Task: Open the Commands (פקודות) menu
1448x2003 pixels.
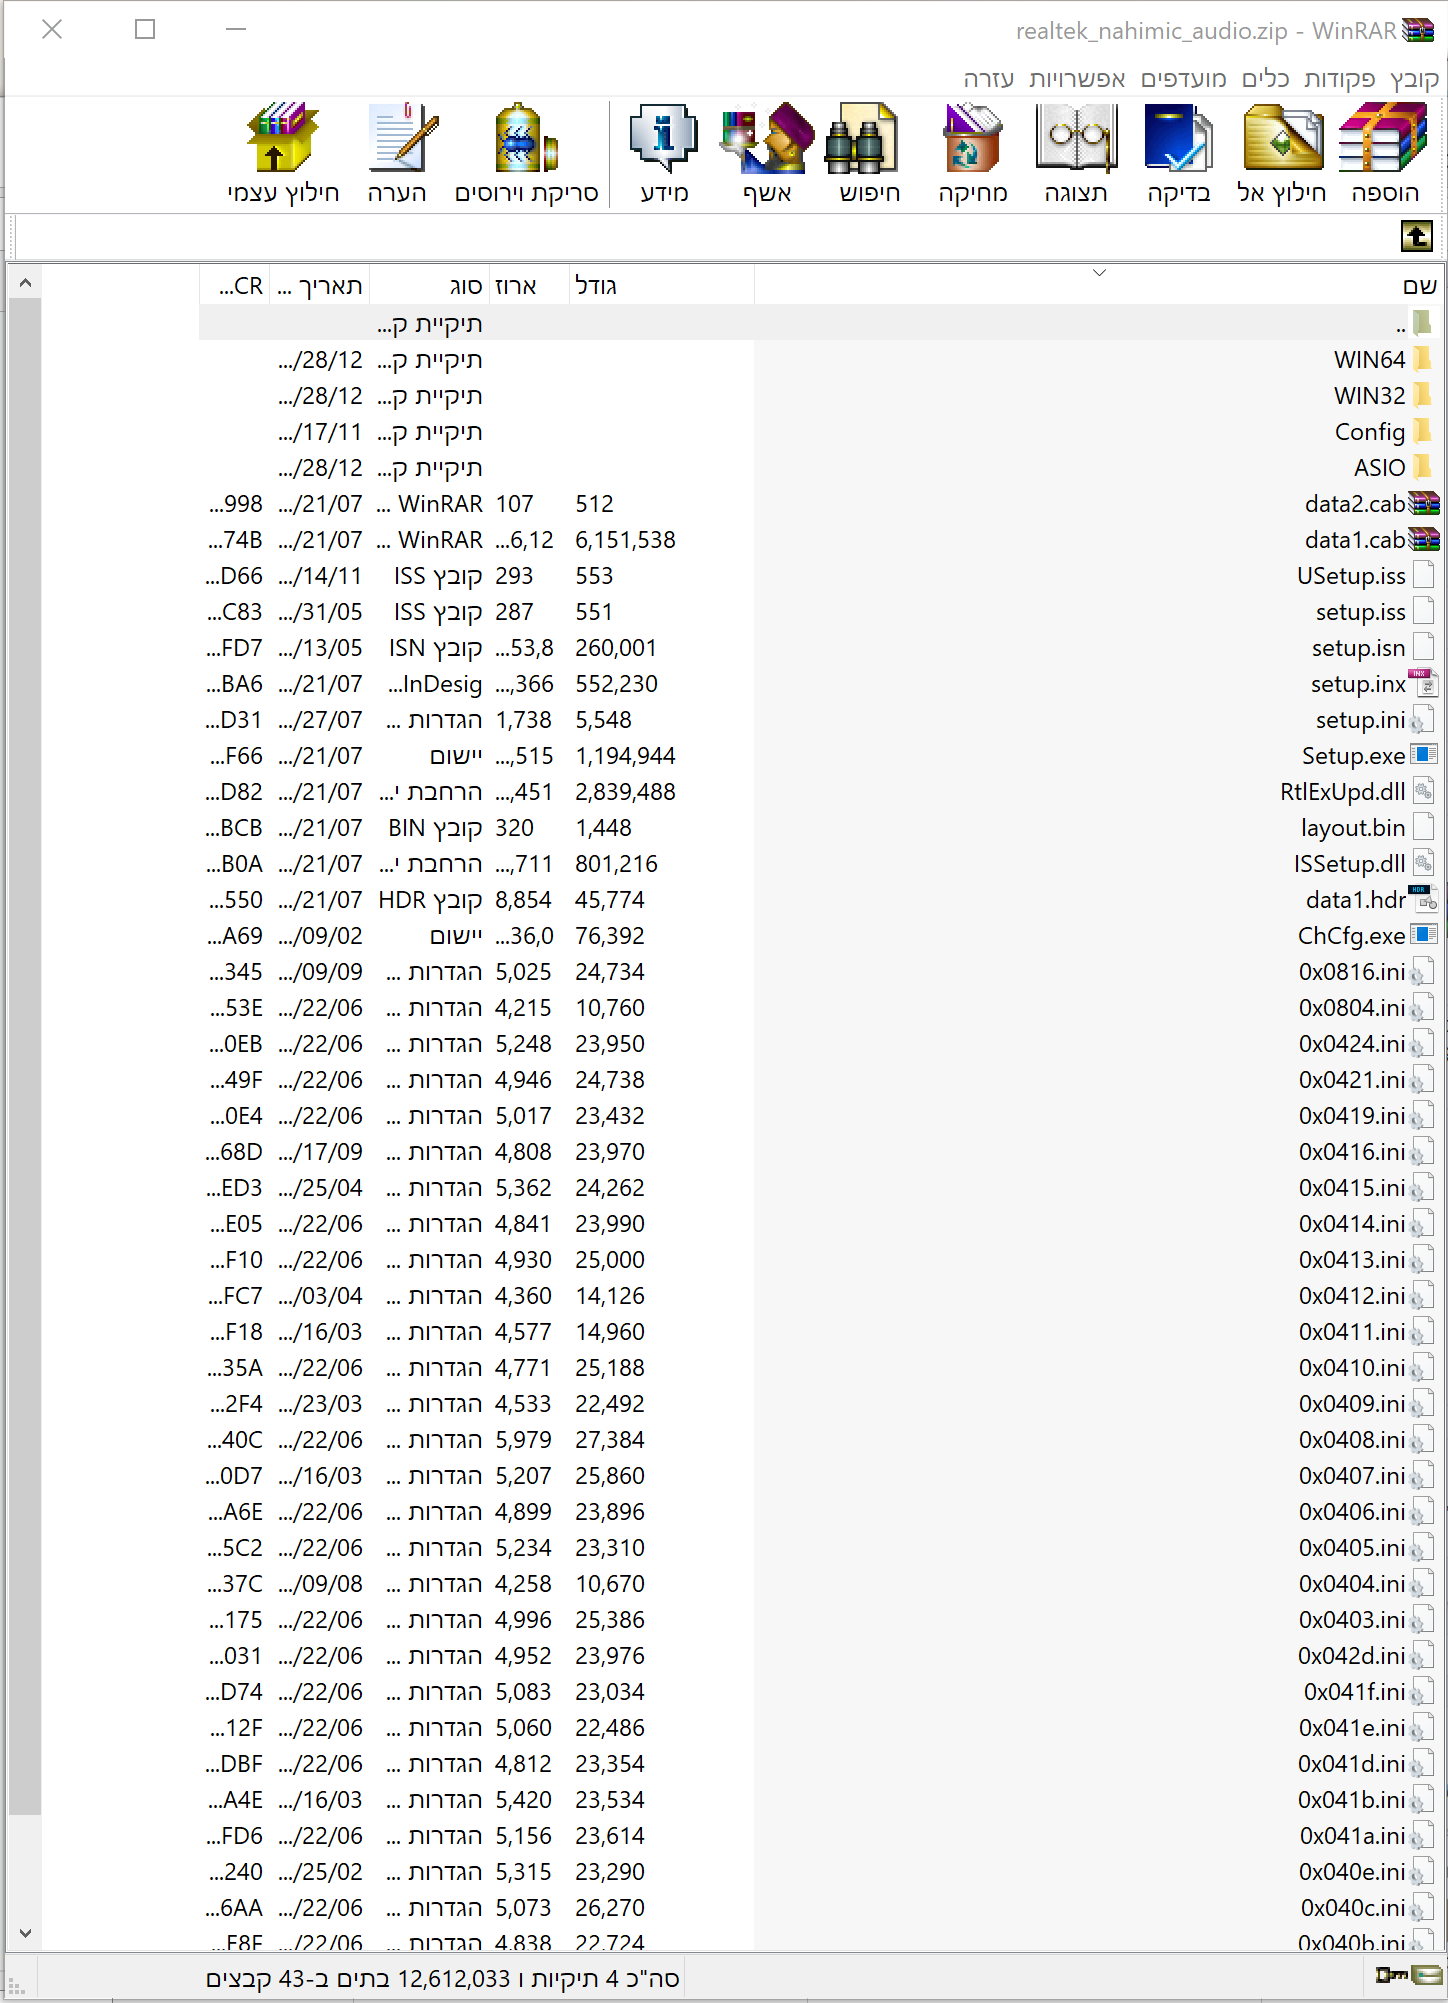Action: [x=1340, y=79]
